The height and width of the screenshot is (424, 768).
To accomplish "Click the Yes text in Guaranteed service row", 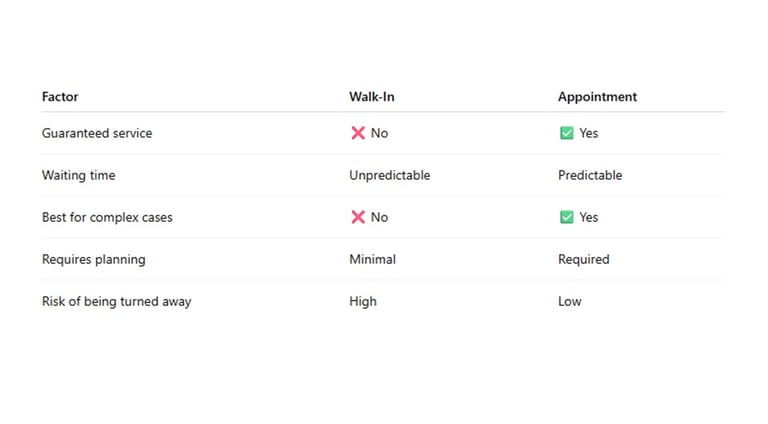I will coord(588,133).
